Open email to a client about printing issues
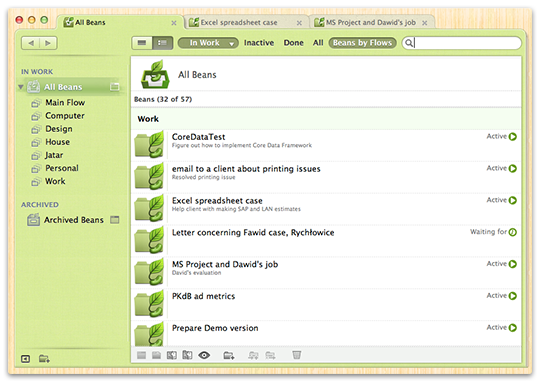This screenshot has width=540, height=382. click(x=246, y=169)
